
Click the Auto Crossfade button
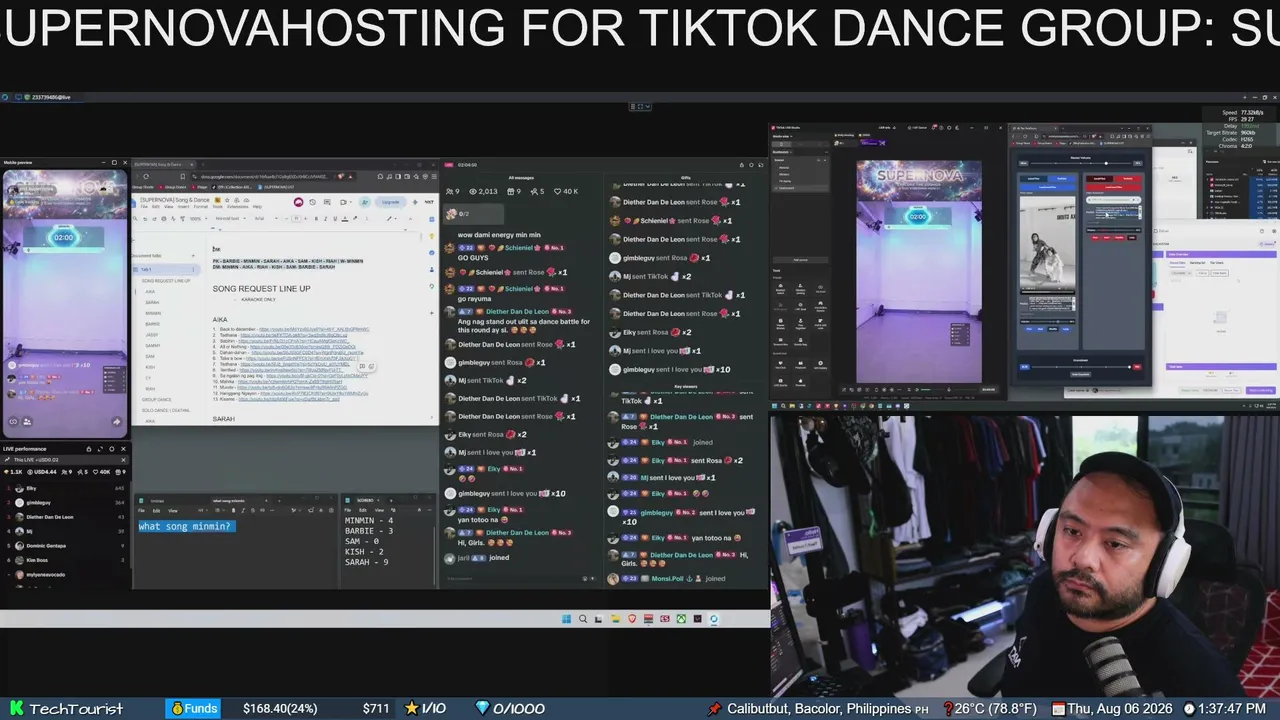[1080, 374]
